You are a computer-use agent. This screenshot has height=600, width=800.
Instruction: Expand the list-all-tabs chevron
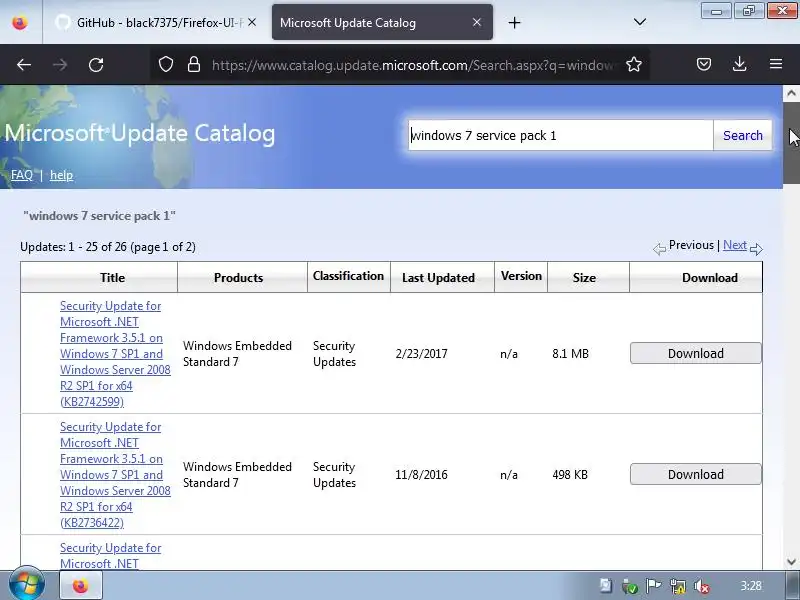pos(640,22)
